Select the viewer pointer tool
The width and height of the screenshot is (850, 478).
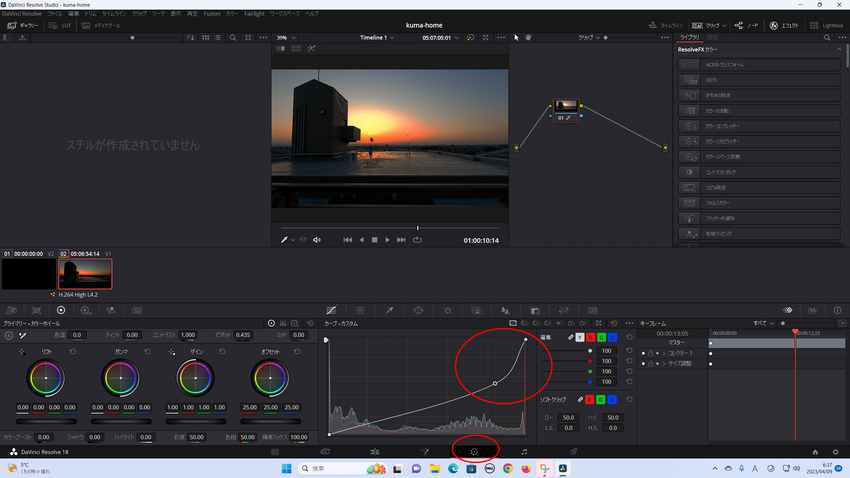516,38
